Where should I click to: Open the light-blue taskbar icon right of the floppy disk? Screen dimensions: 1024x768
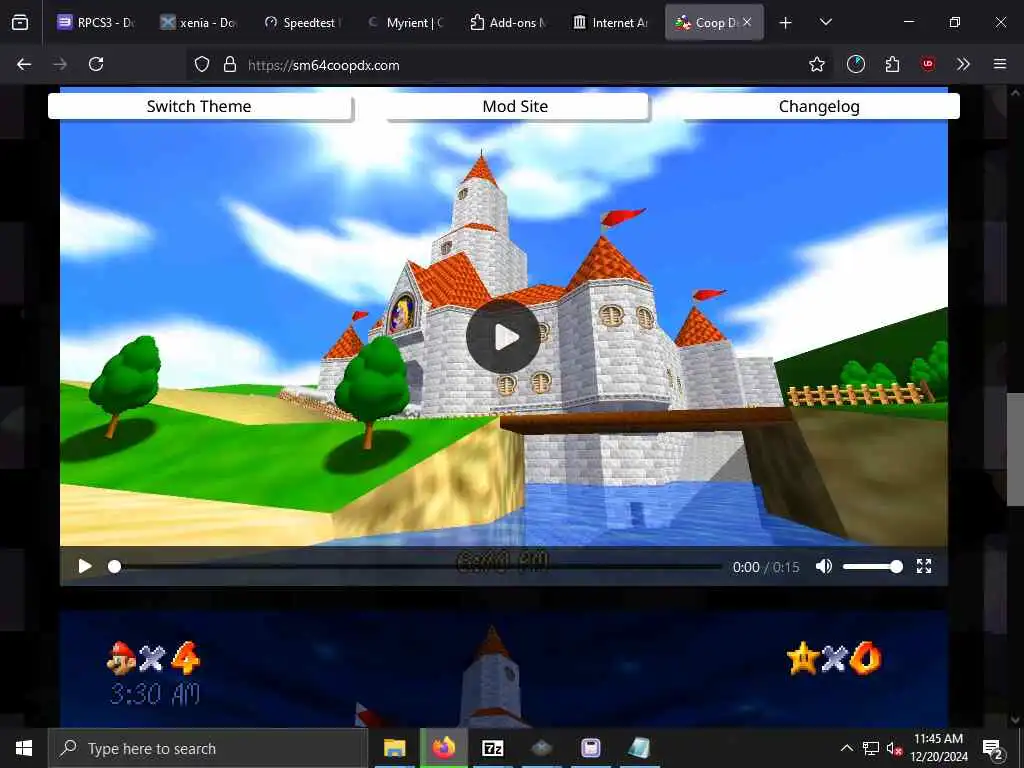[639, 748]
